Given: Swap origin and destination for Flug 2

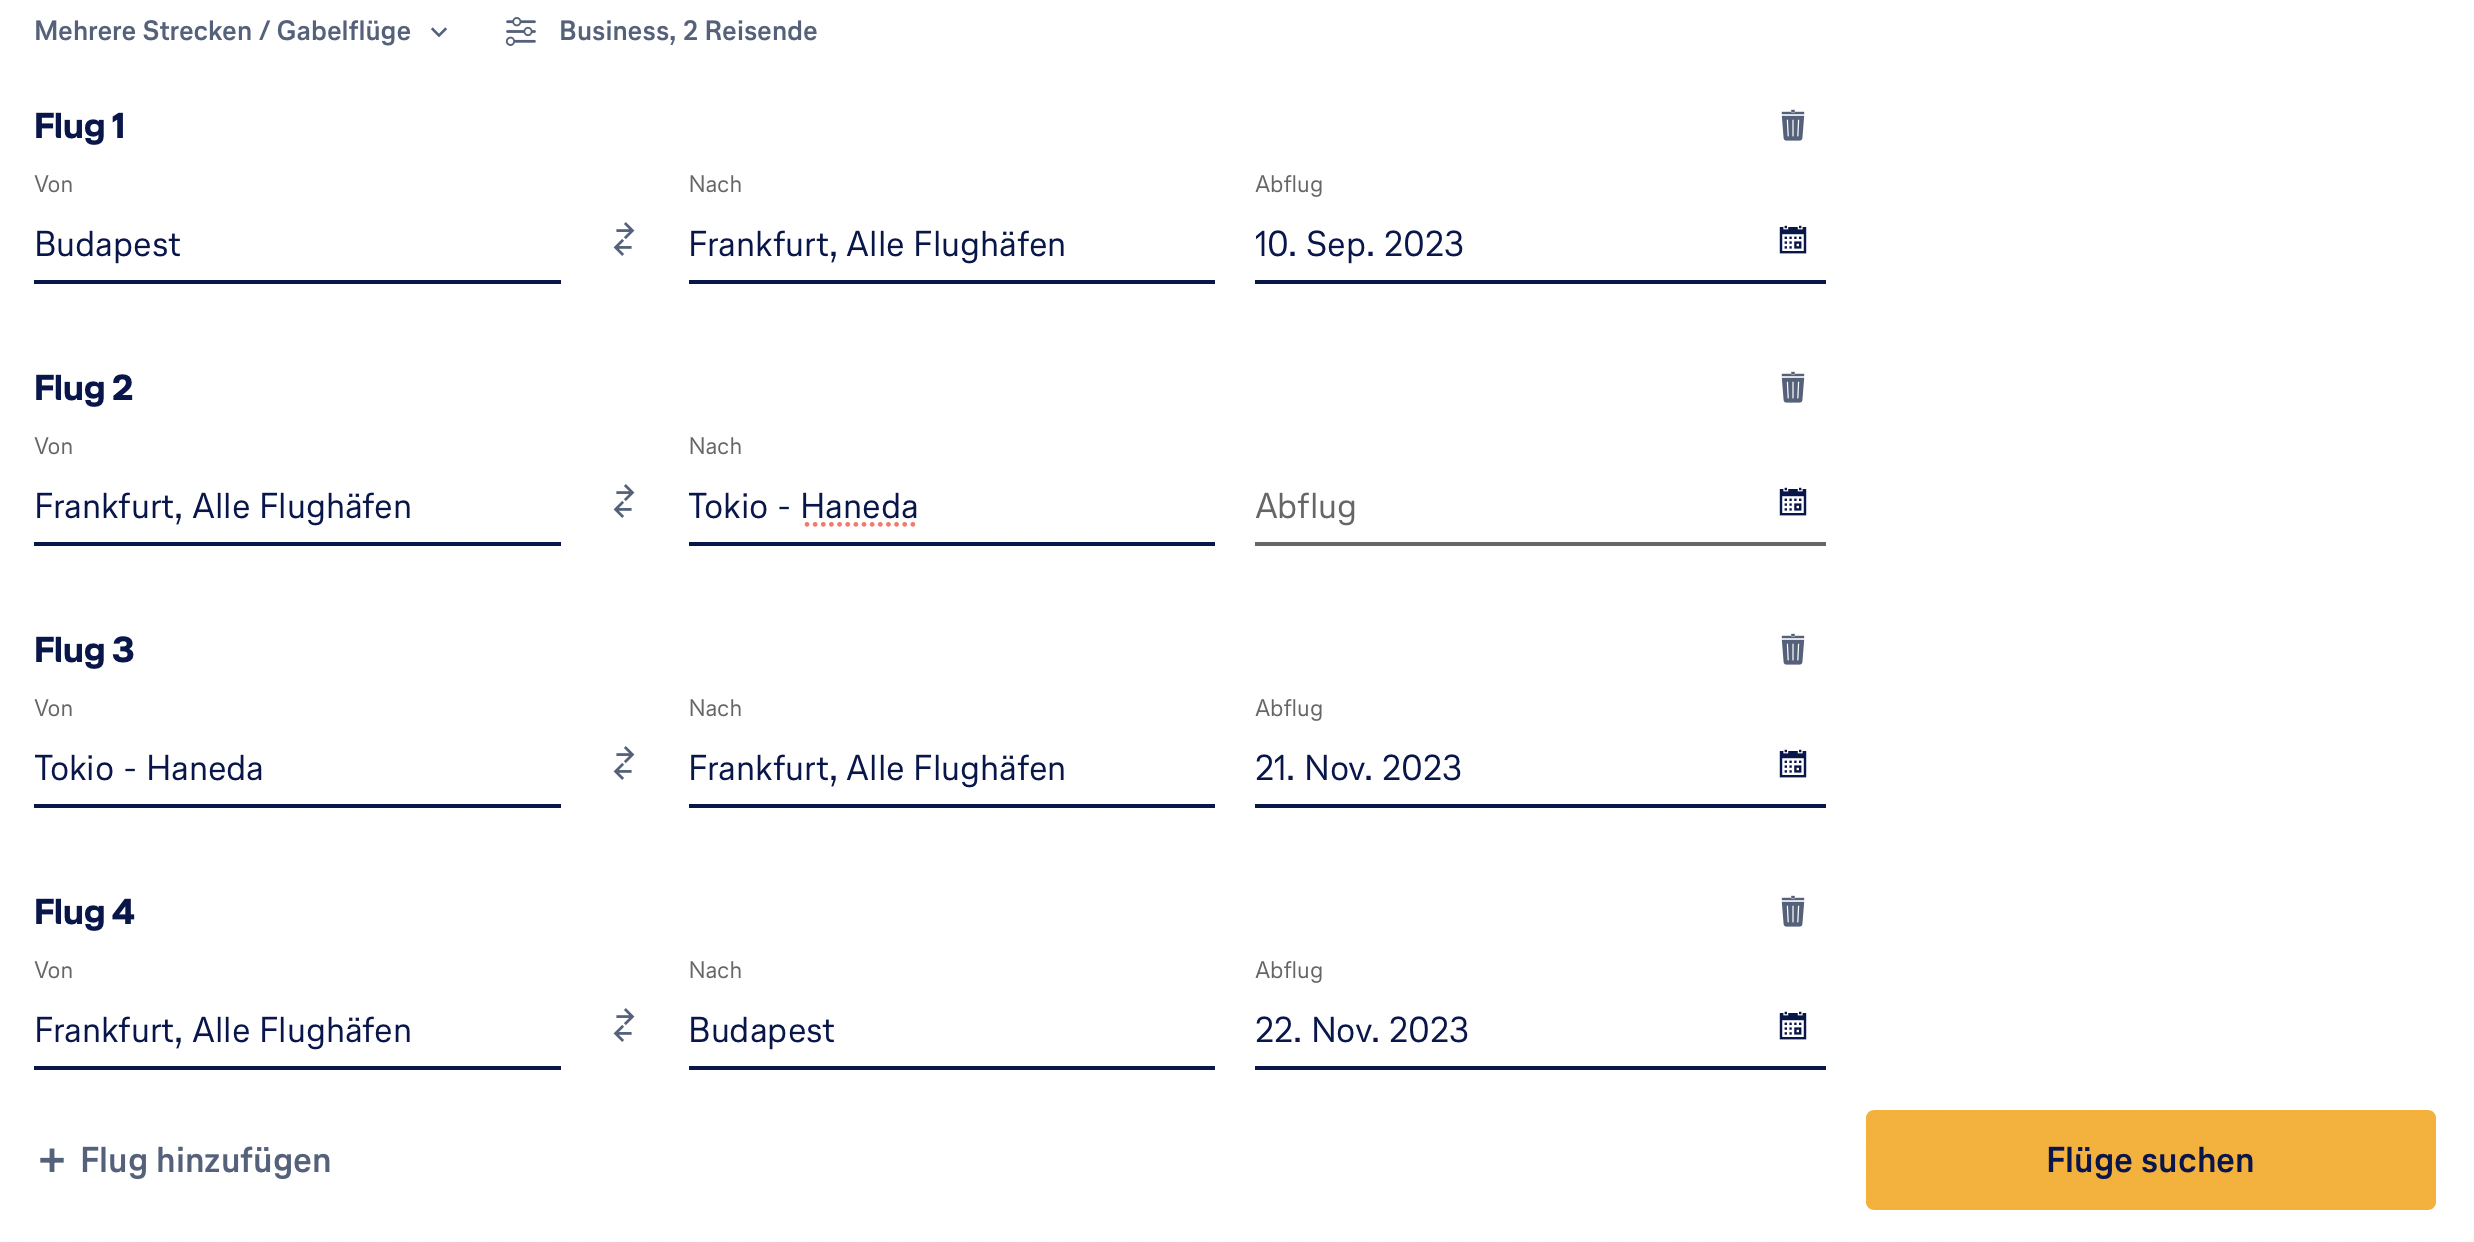Looking at the screenshot, I should 624,502.
